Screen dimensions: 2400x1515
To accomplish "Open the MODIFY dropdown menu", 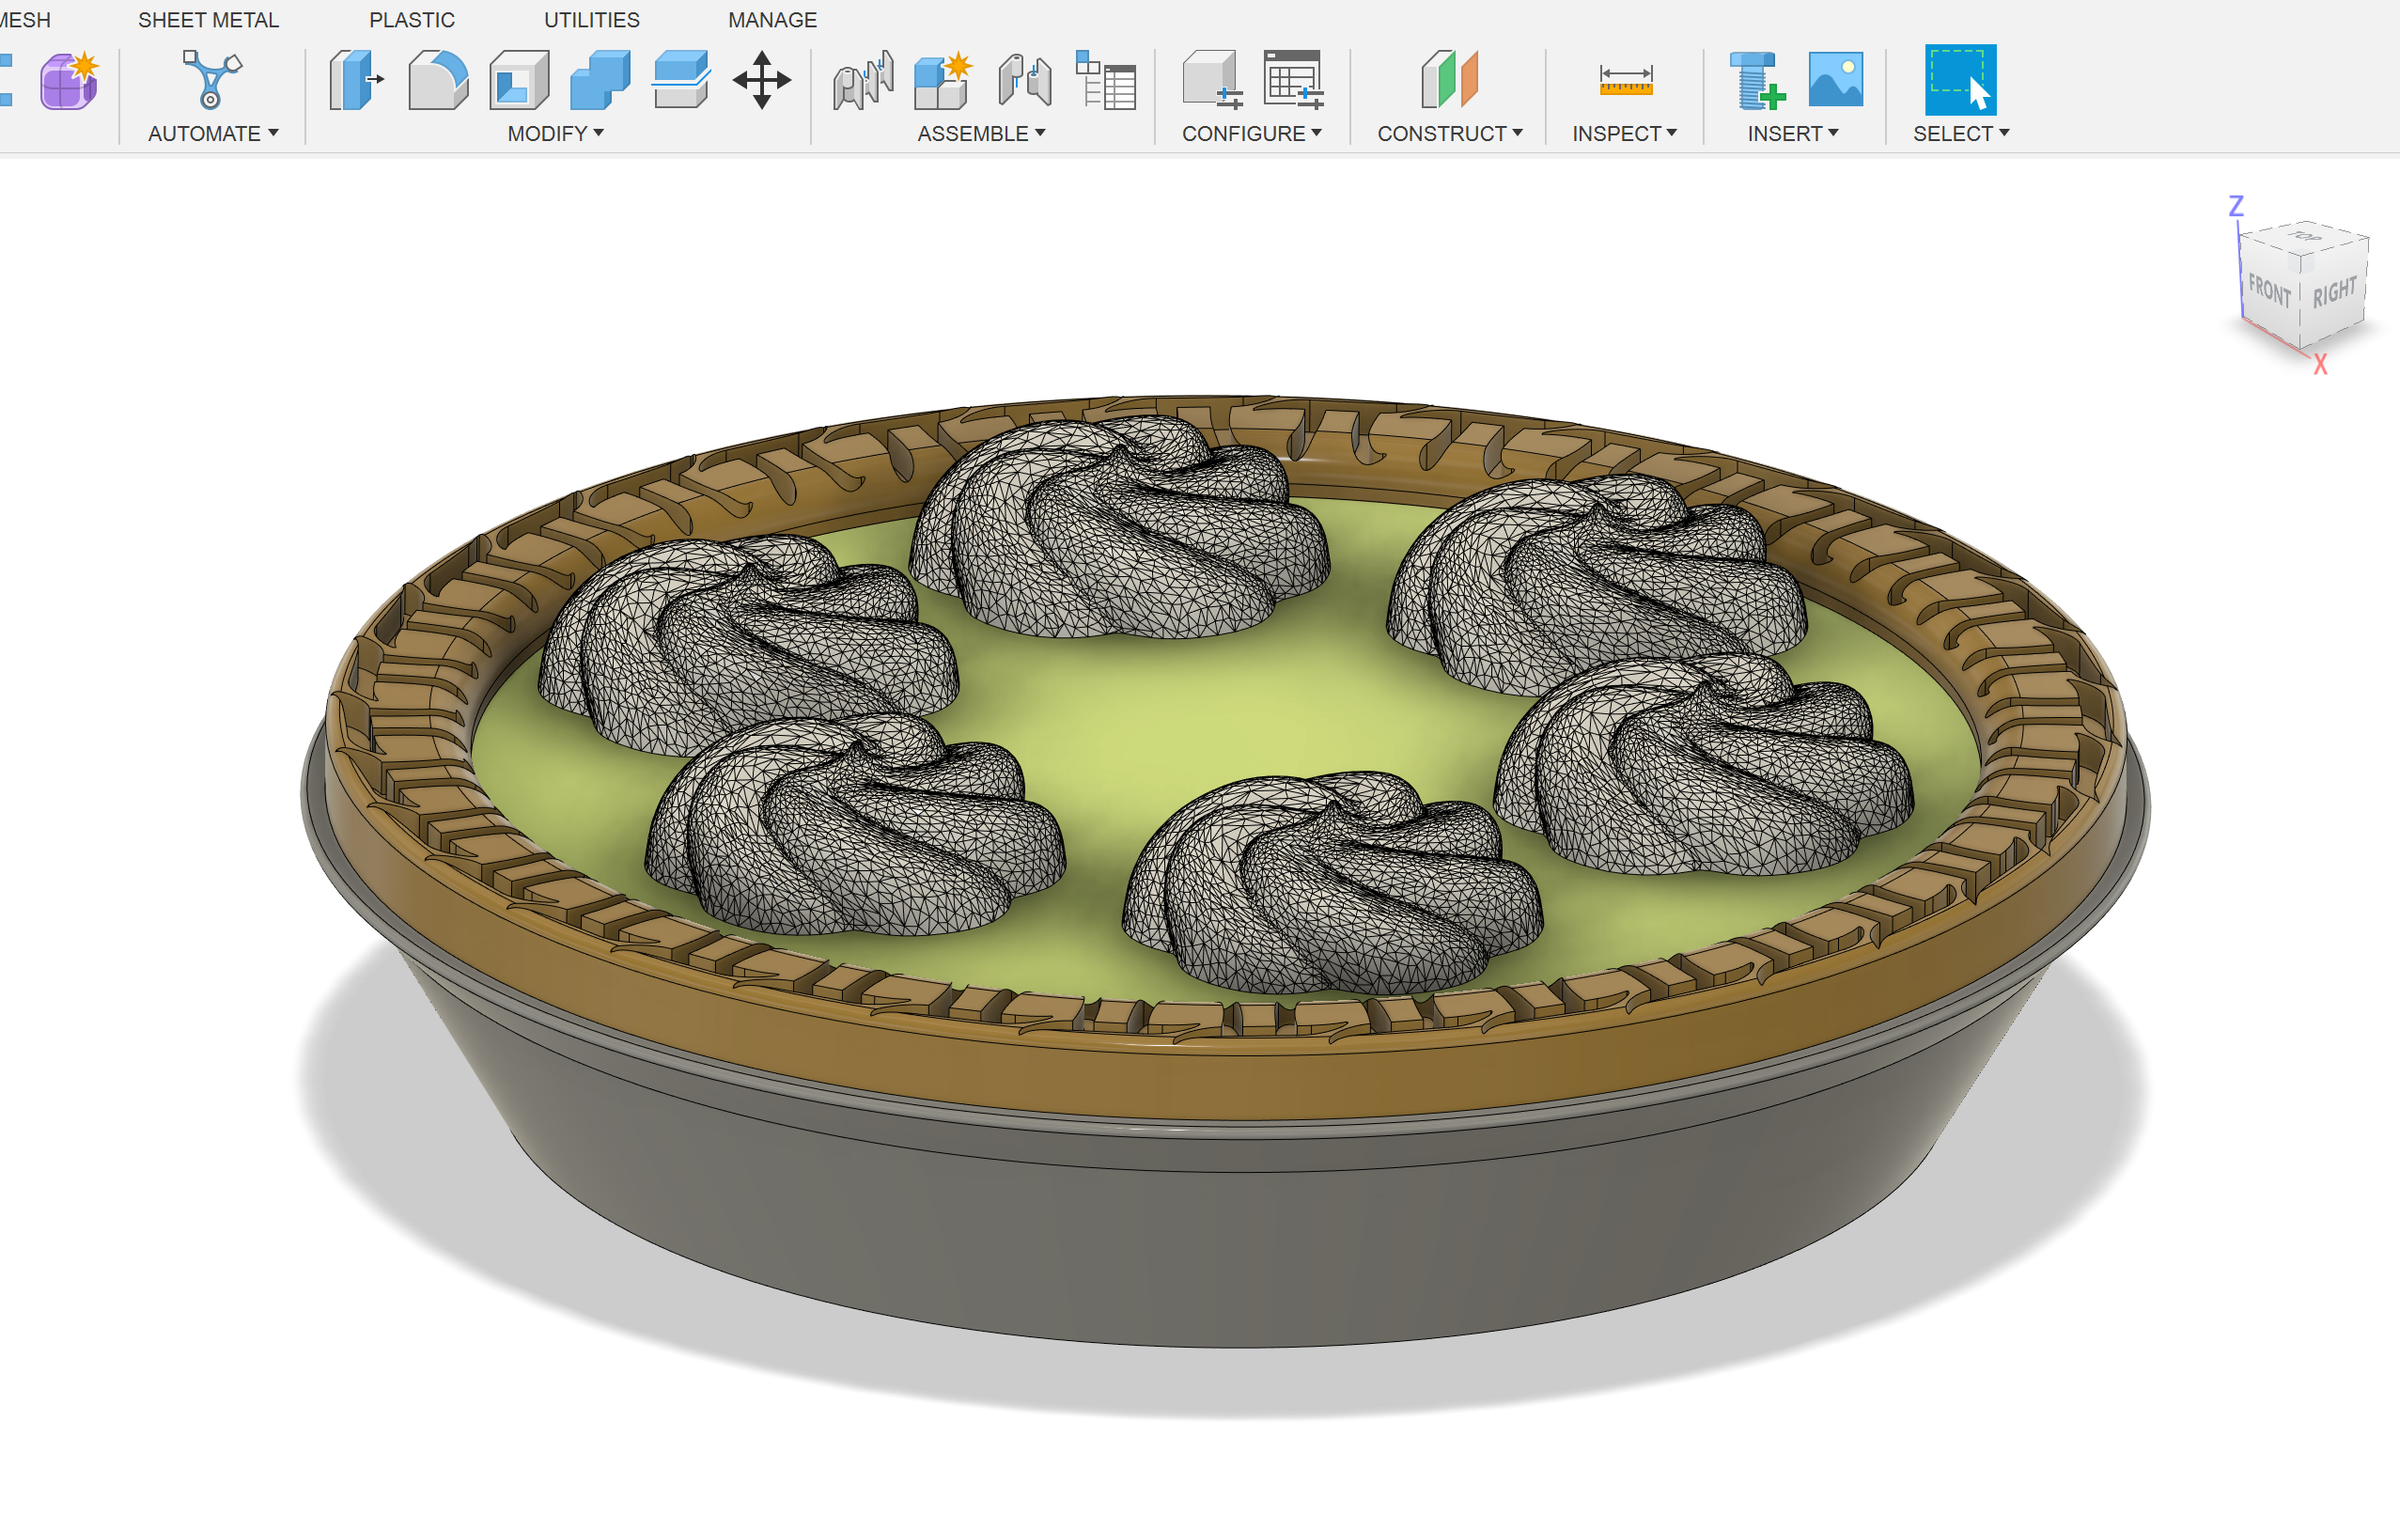I will pyautogui.click(x=551, y=133).
